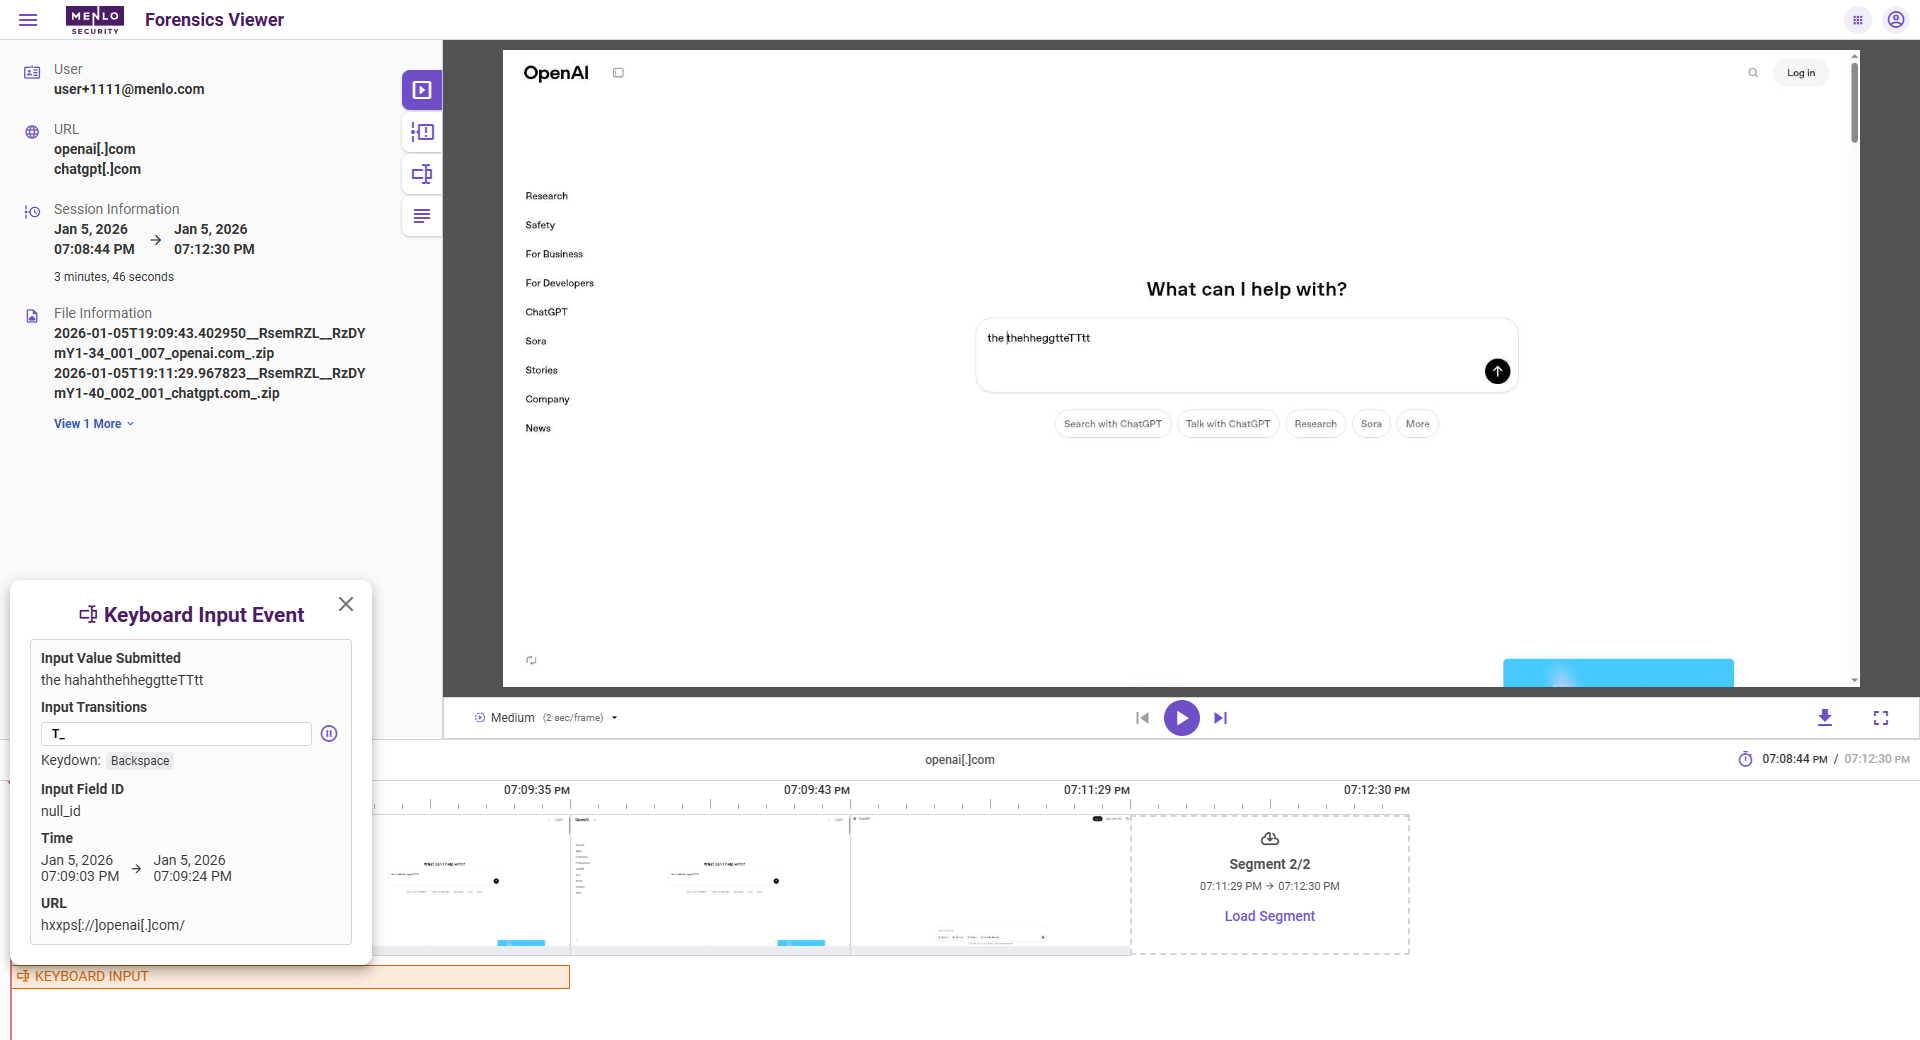Click the Backspace keydown chip
Viewport: 1920px width, 1040px height.
[x=140, y=761]
